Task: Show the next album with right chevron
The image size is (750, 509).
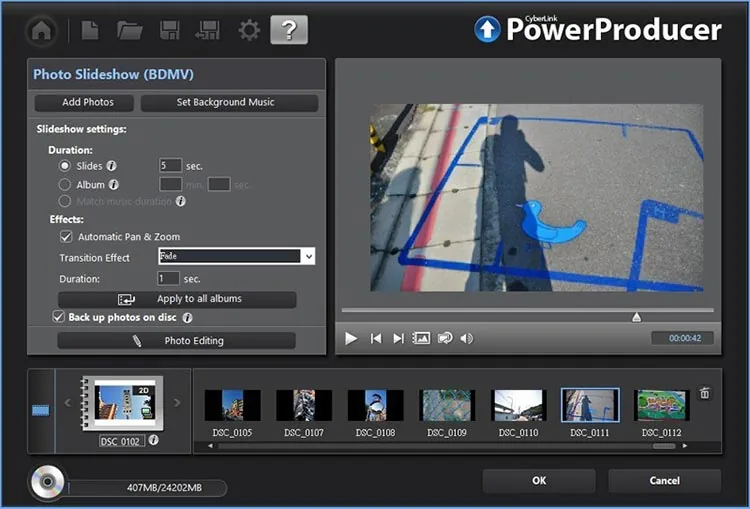Action: (x=177, y=403)
